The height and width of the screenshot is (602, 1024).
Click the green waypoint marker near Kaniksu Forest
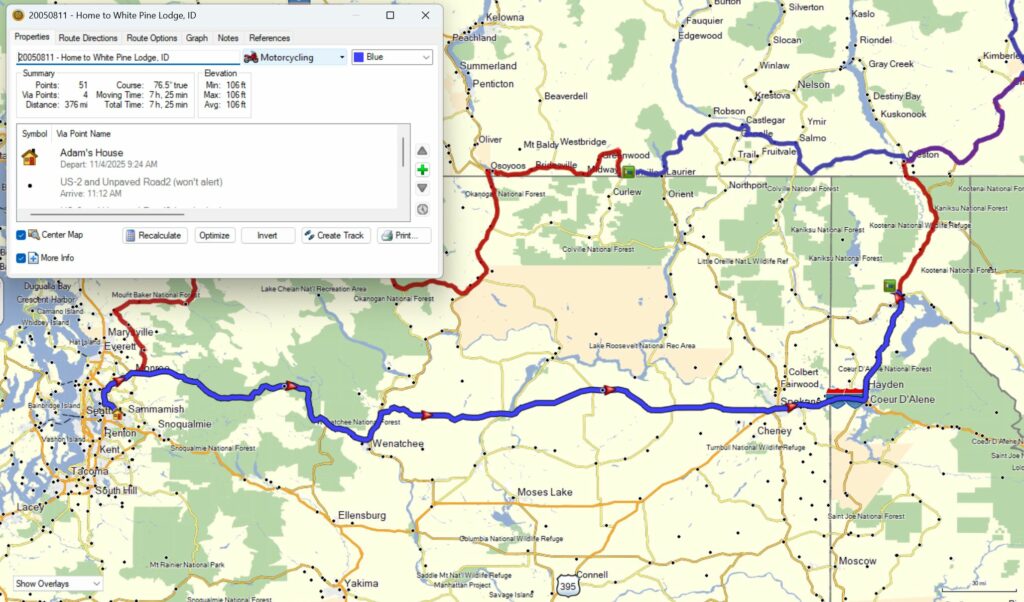[889, 286]
